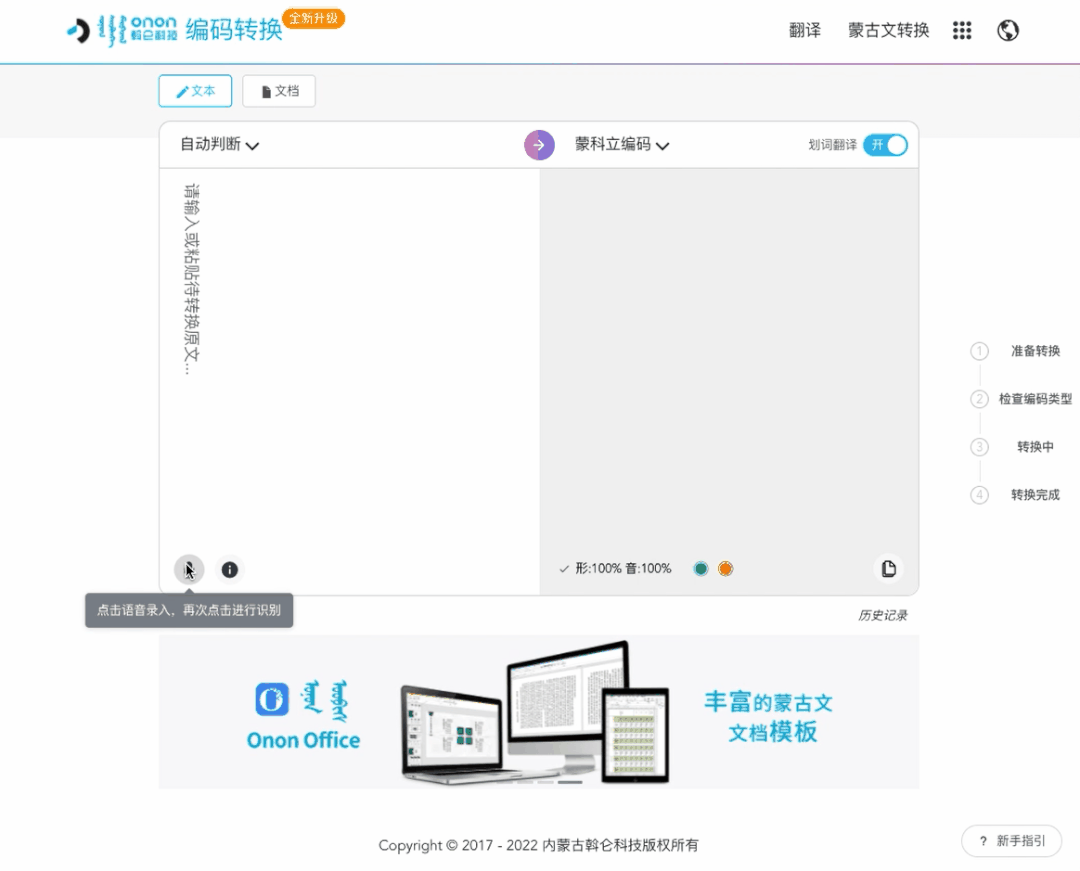Expand the source language chevron
The height and width of the screenshot is (871, 1080).
[x=253, y=146]
